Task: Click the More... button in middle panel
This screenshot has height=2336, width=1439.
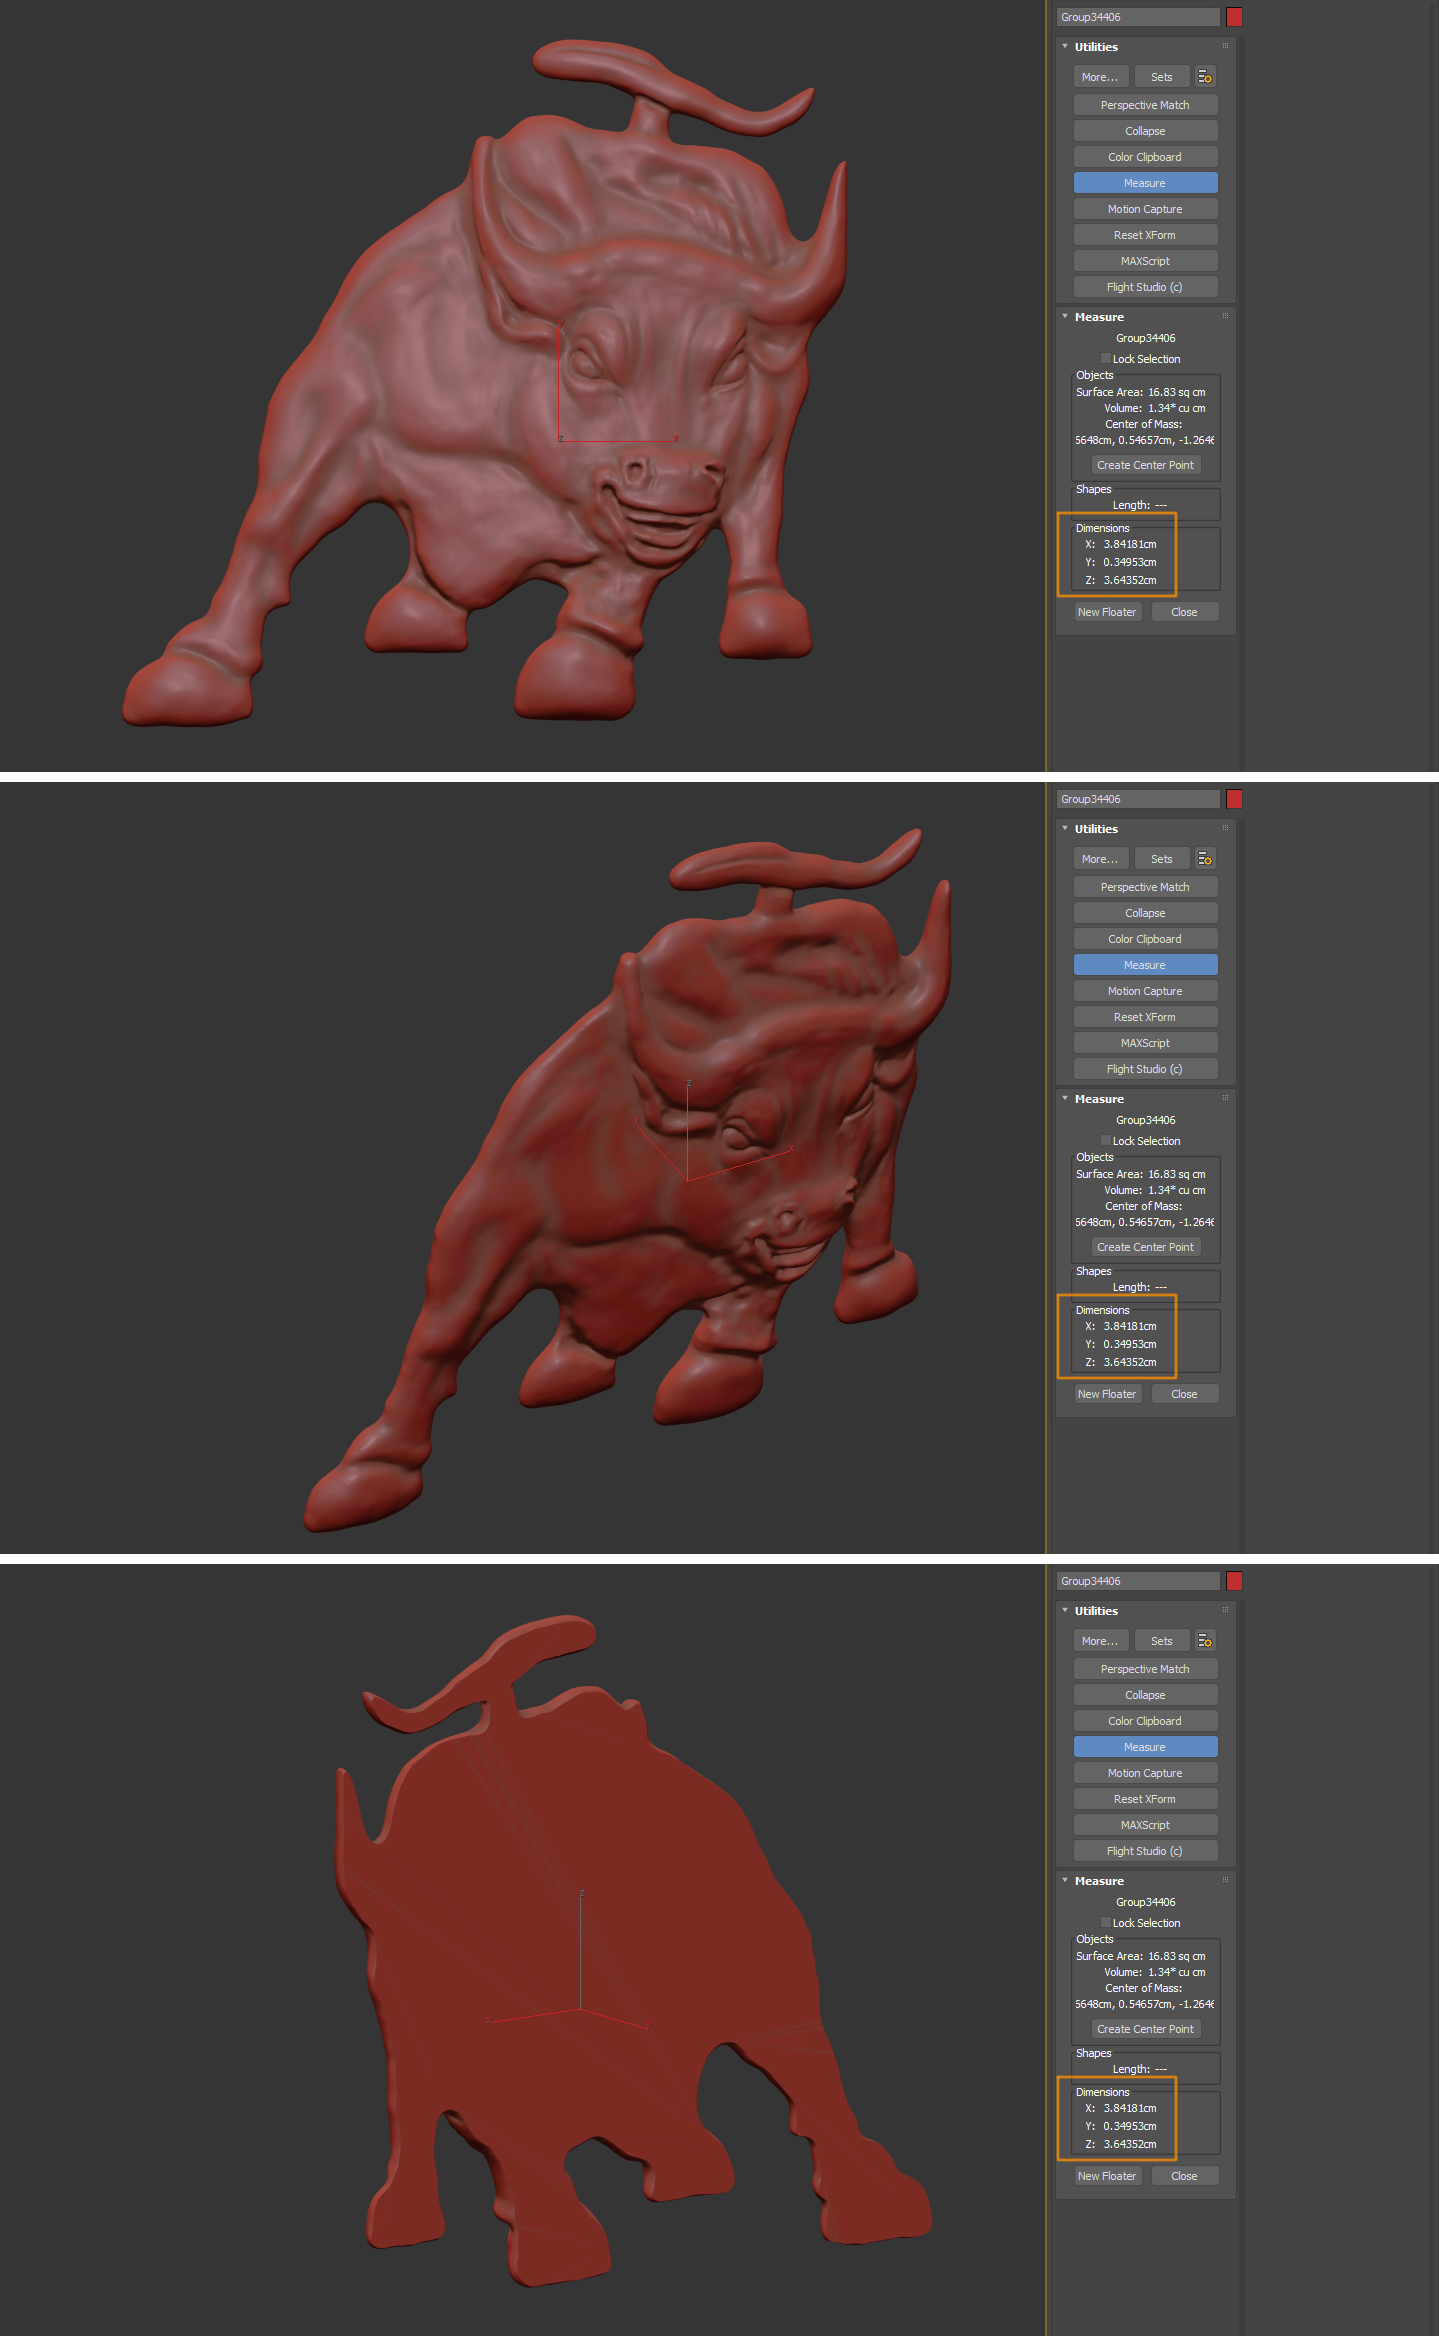Action: [1101, 859]
